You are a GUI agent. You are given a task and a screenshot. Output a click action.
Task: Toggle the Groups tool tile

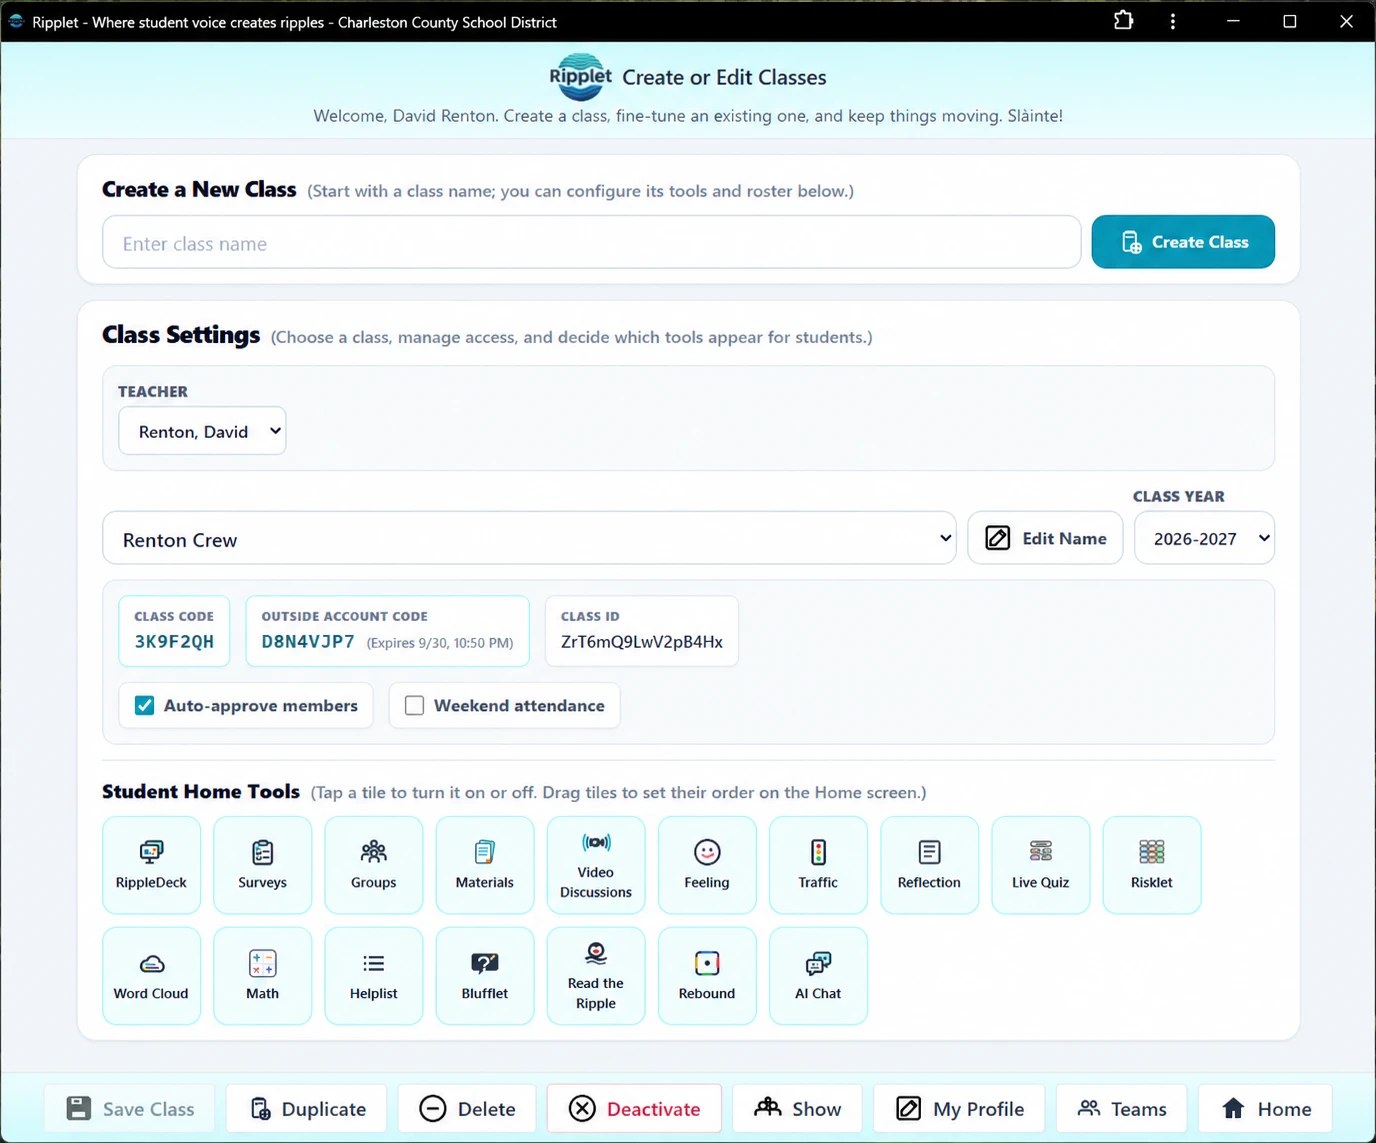[373, 865]
